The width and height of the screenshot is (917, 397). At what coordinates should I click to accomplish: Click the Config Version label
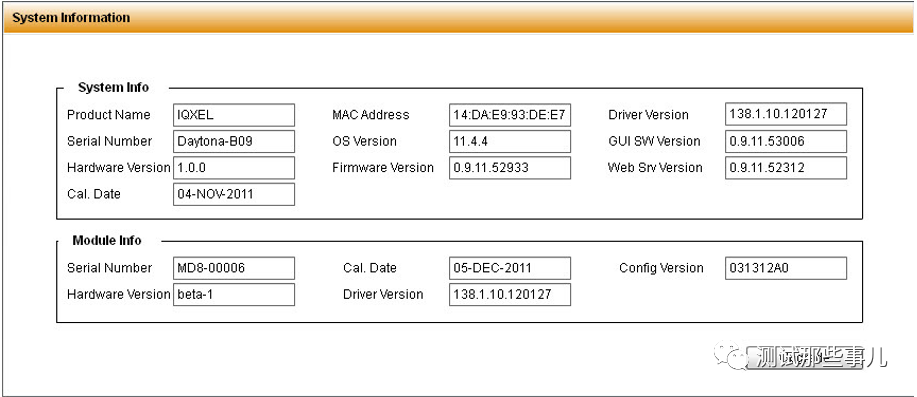coord(661,268)
